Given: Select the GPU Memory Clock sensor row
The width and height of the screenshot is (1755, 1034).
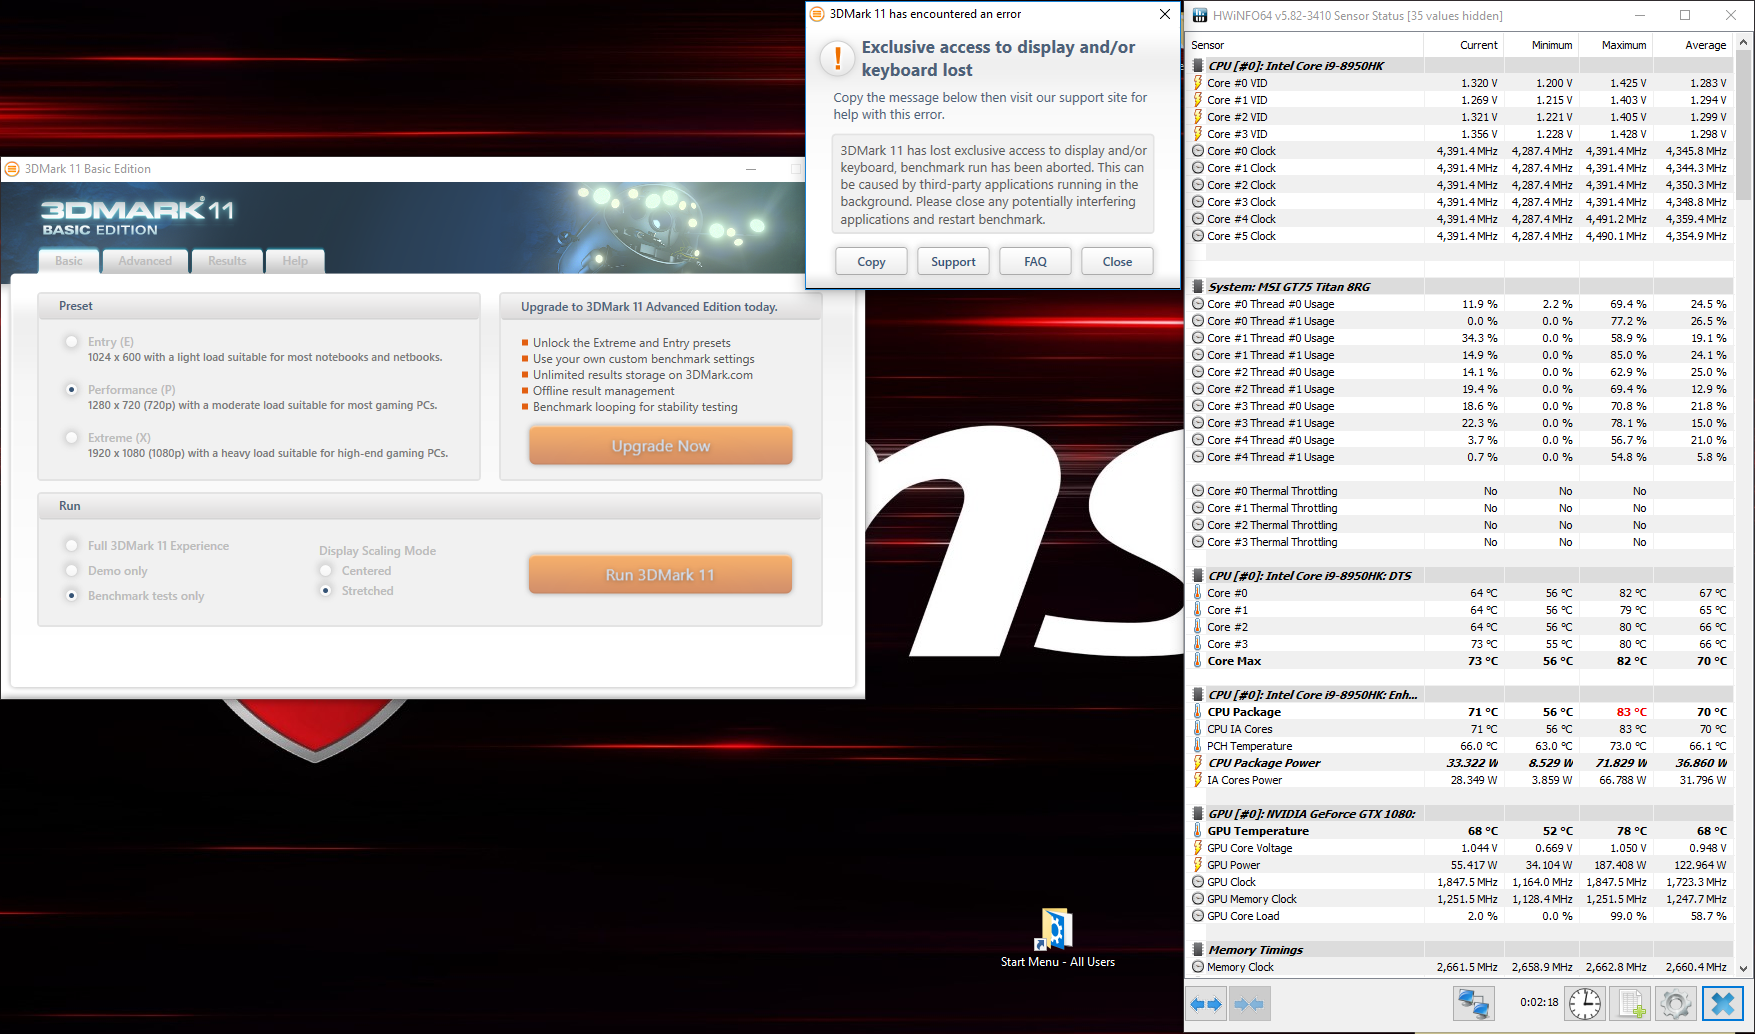Looking at the screenshot, I should point(1460,899).
